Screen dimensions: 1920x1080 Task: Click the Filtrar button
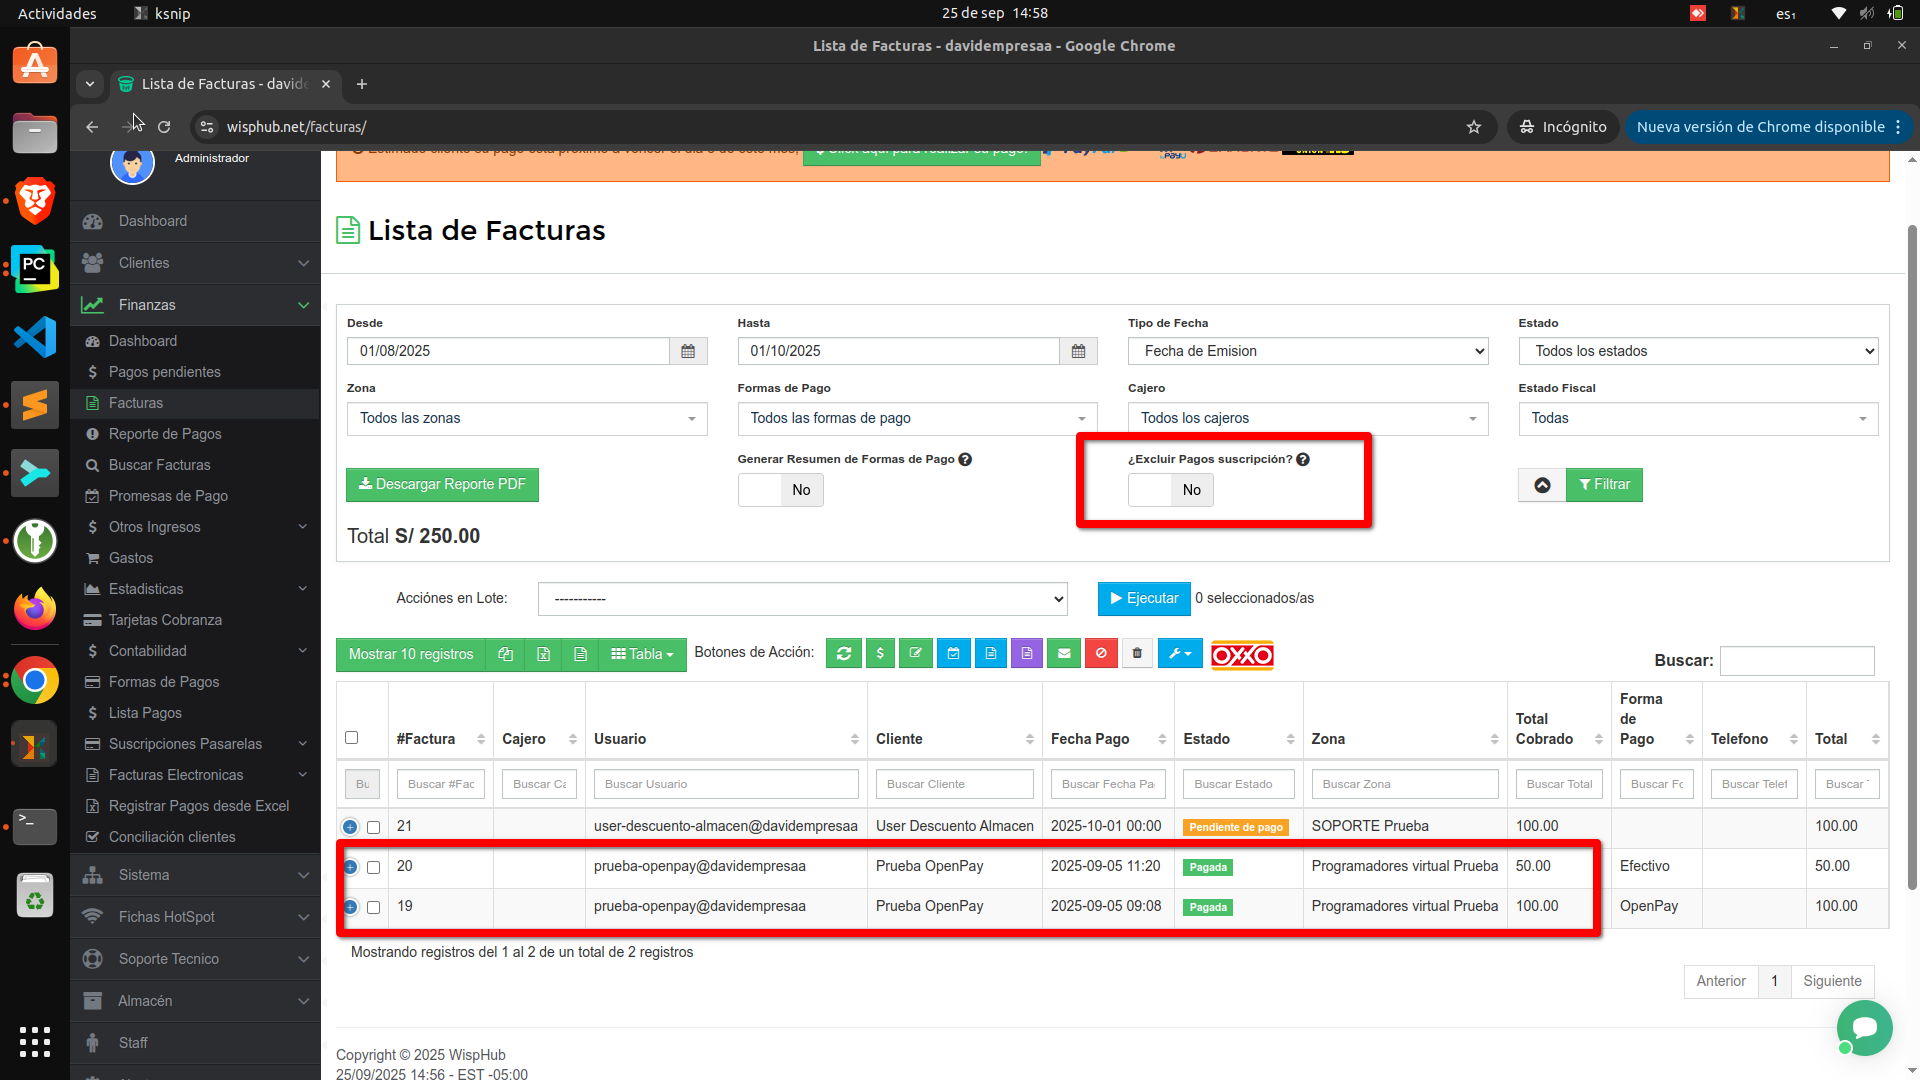click(1604, 484)
